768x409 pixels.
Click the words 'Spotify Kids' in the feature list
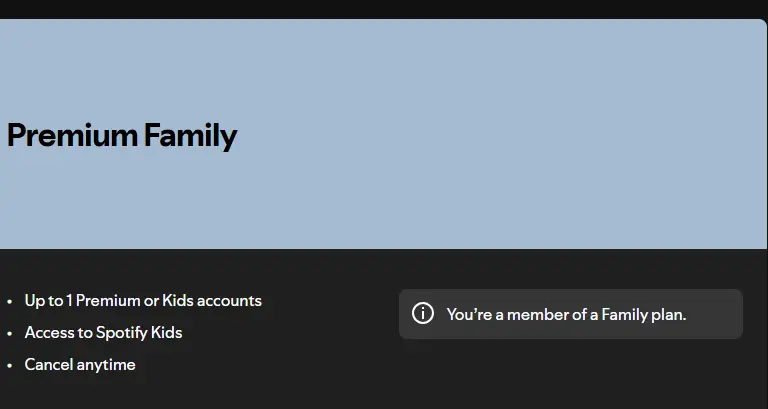pyautogui.click(x=139, y=333)
